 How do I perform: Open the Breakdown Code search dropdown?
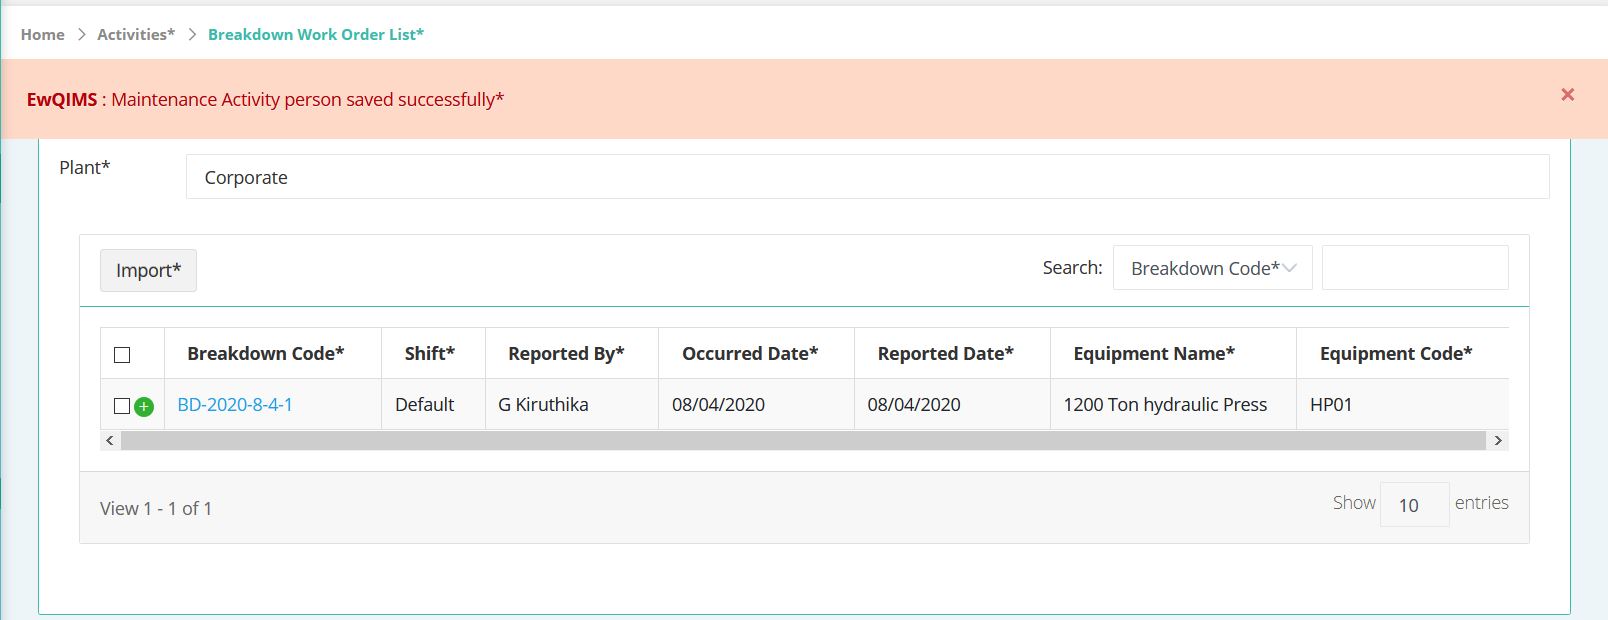(x=1212, y=268)
